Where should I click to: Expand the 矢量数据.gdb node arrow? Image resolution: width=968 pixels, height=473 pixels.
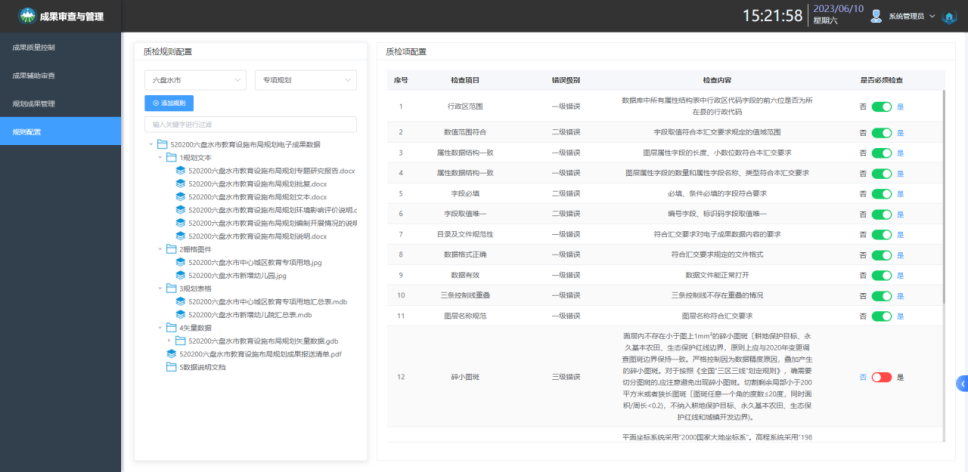tap(169, 341)
